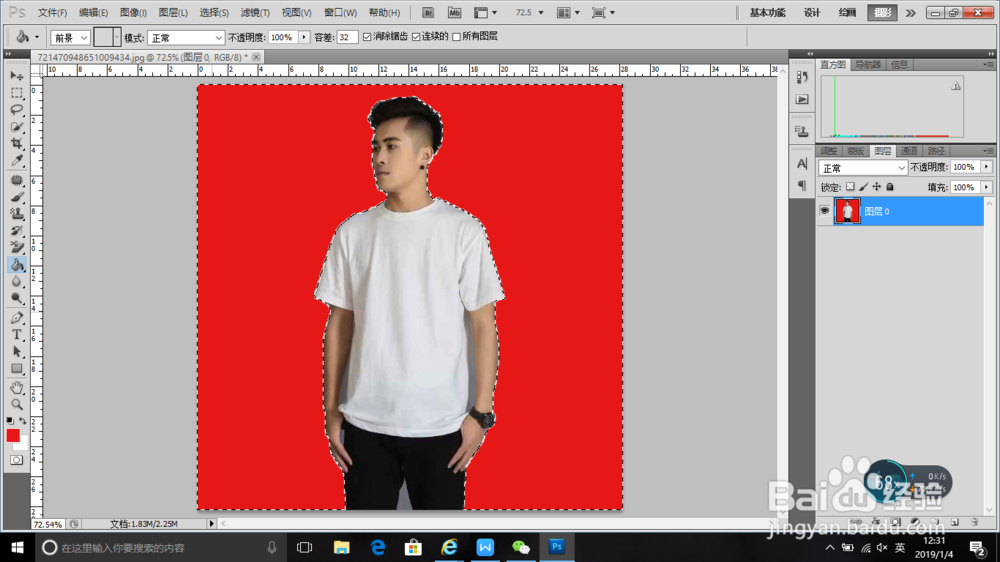Click the tolerance input field (容差)
Viewport: 1000px width, 562px height.
tap(347, 38)
